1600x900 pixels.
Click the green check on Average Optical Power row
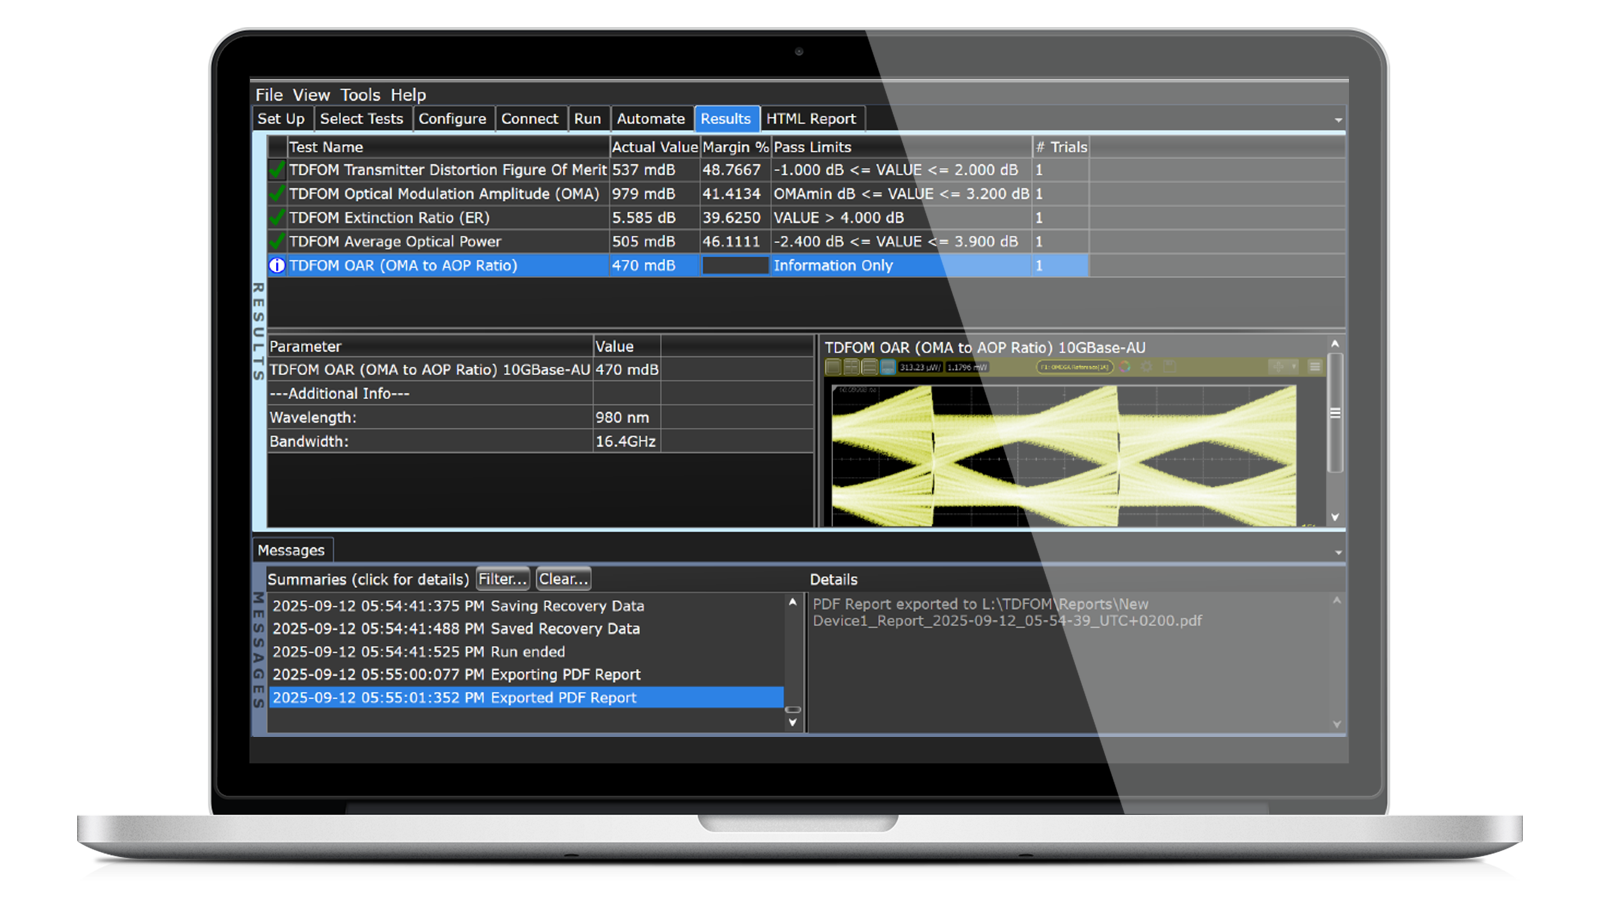click(x=277, y=241)
